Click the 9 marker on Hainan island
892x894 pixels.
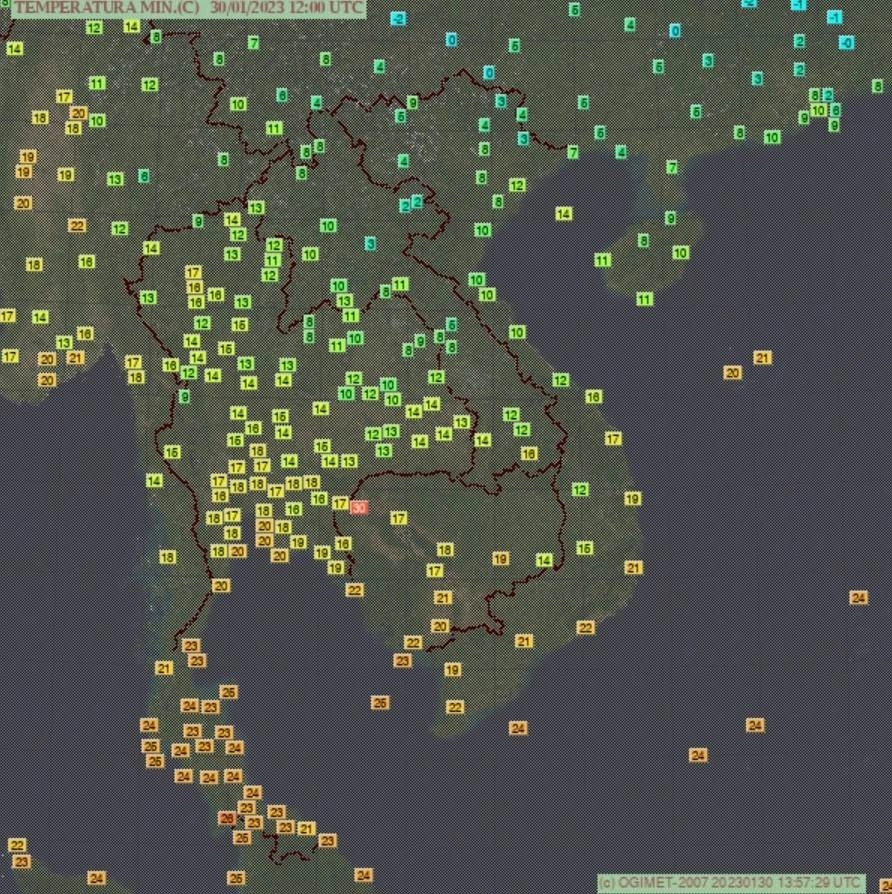(670, 218)
